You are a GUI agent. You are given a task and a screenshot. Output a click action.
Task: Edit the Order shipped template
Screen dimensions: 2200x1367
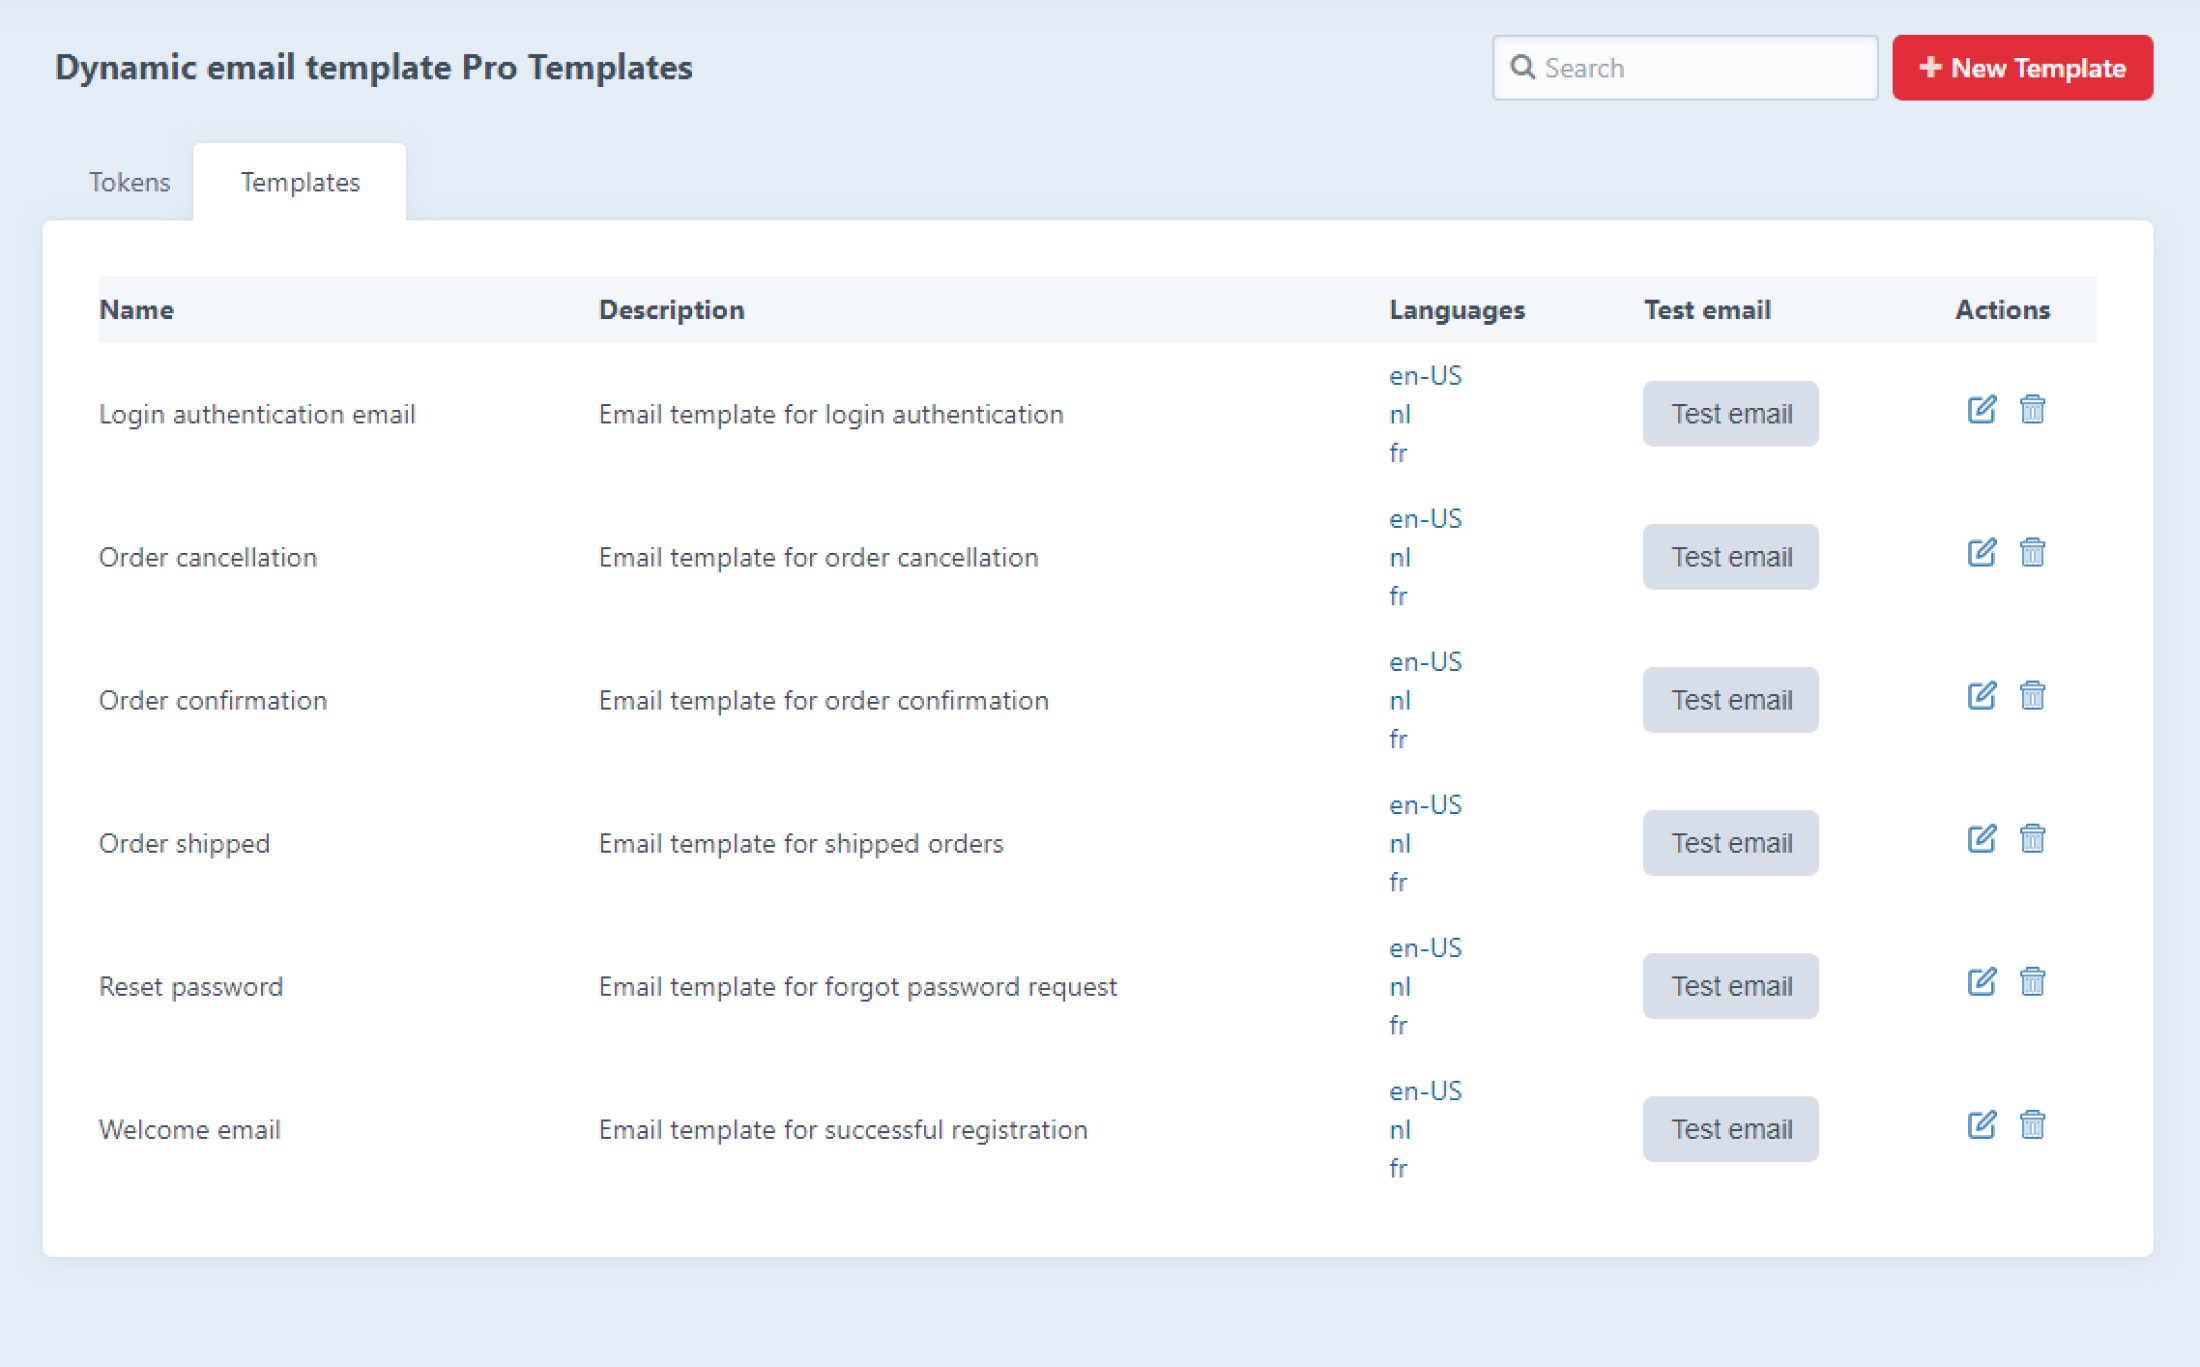[x=1981, y=839]
